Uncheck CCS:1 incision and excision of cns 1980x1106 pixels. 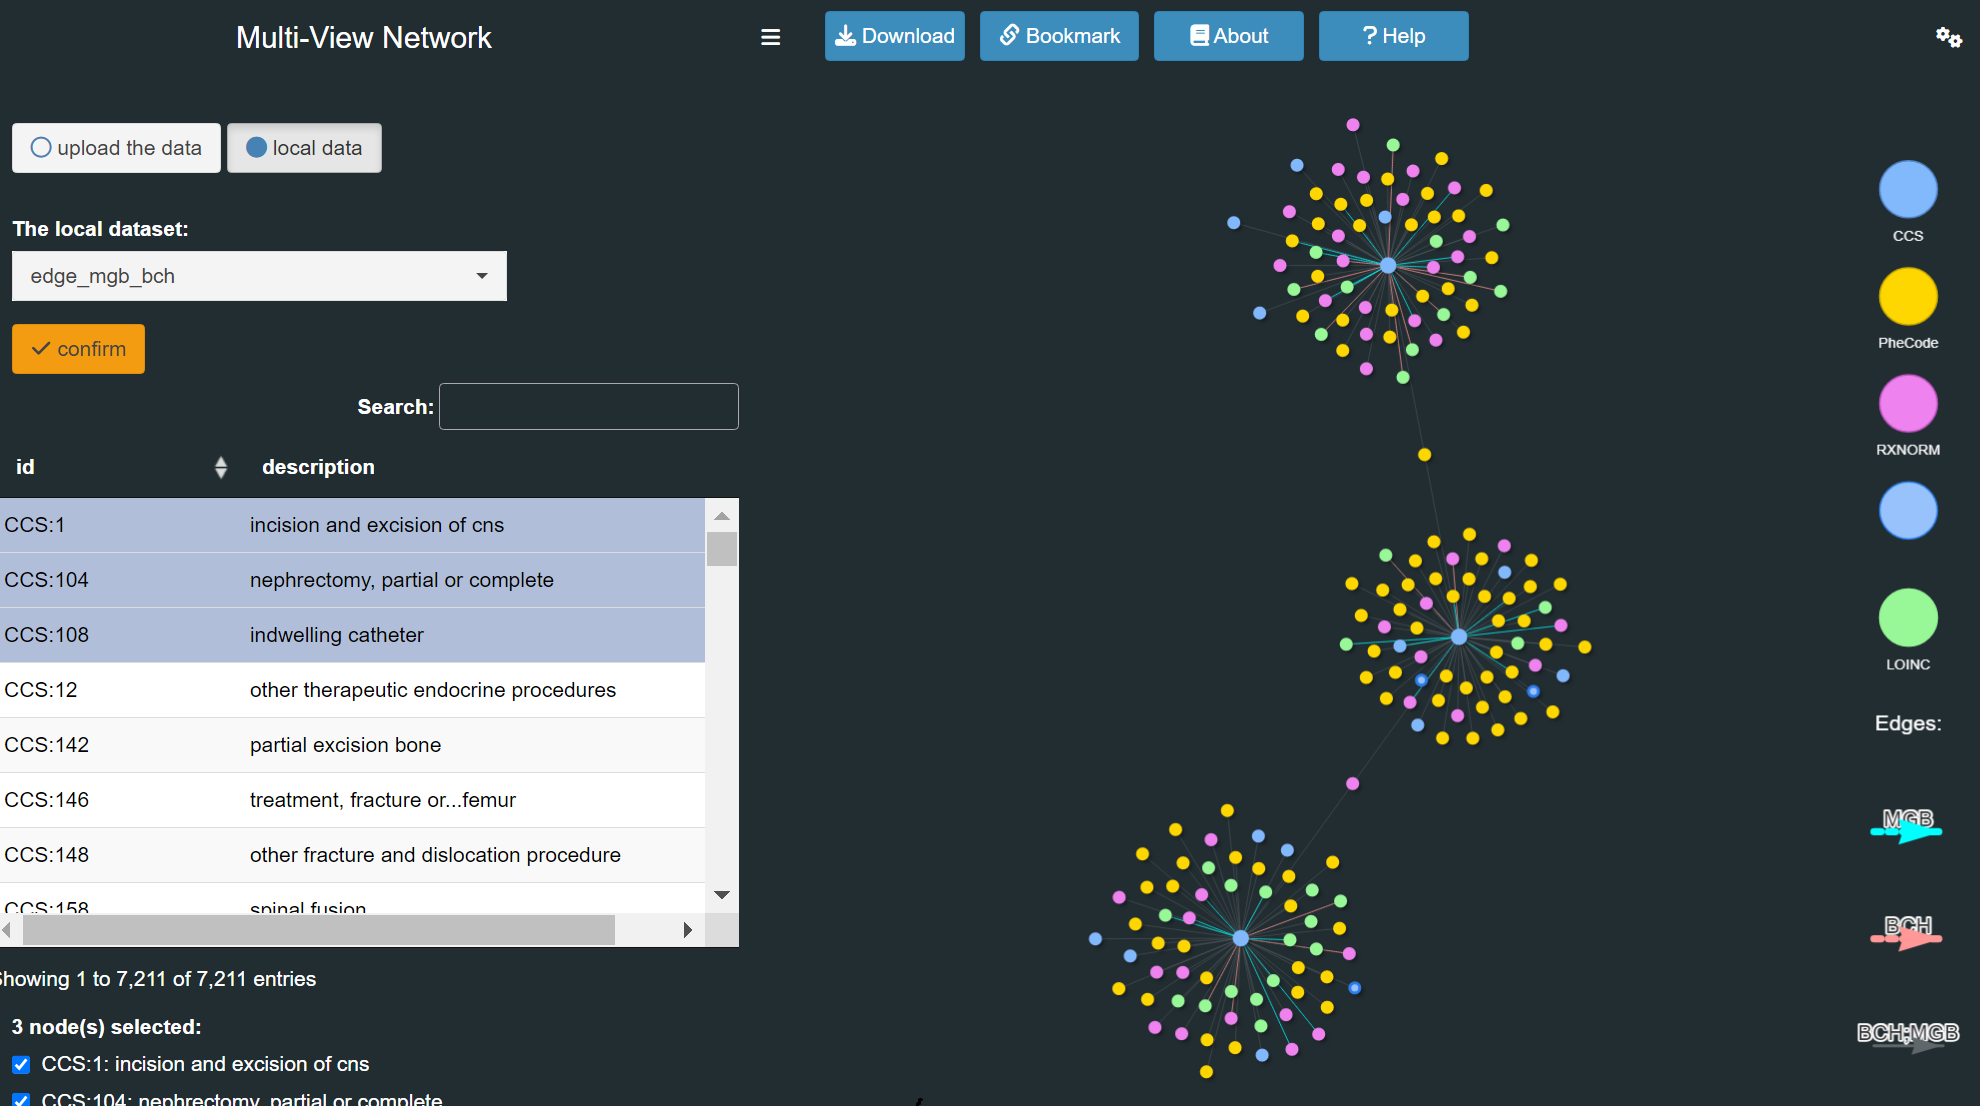coord(21,1064)
